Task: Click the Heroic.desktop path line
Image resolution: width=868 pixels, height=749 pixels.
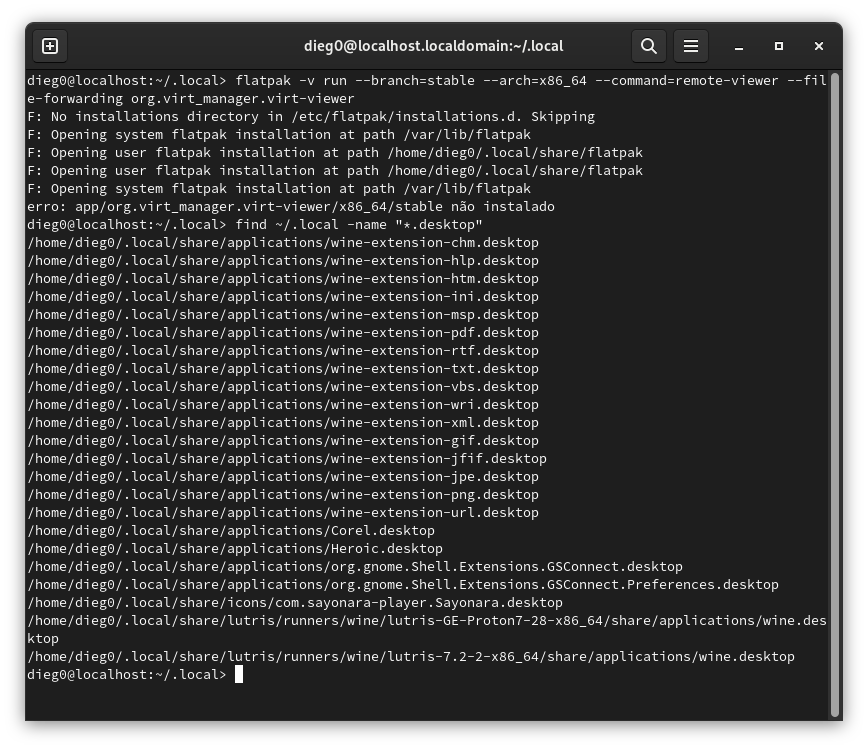Action: point(235,549)
